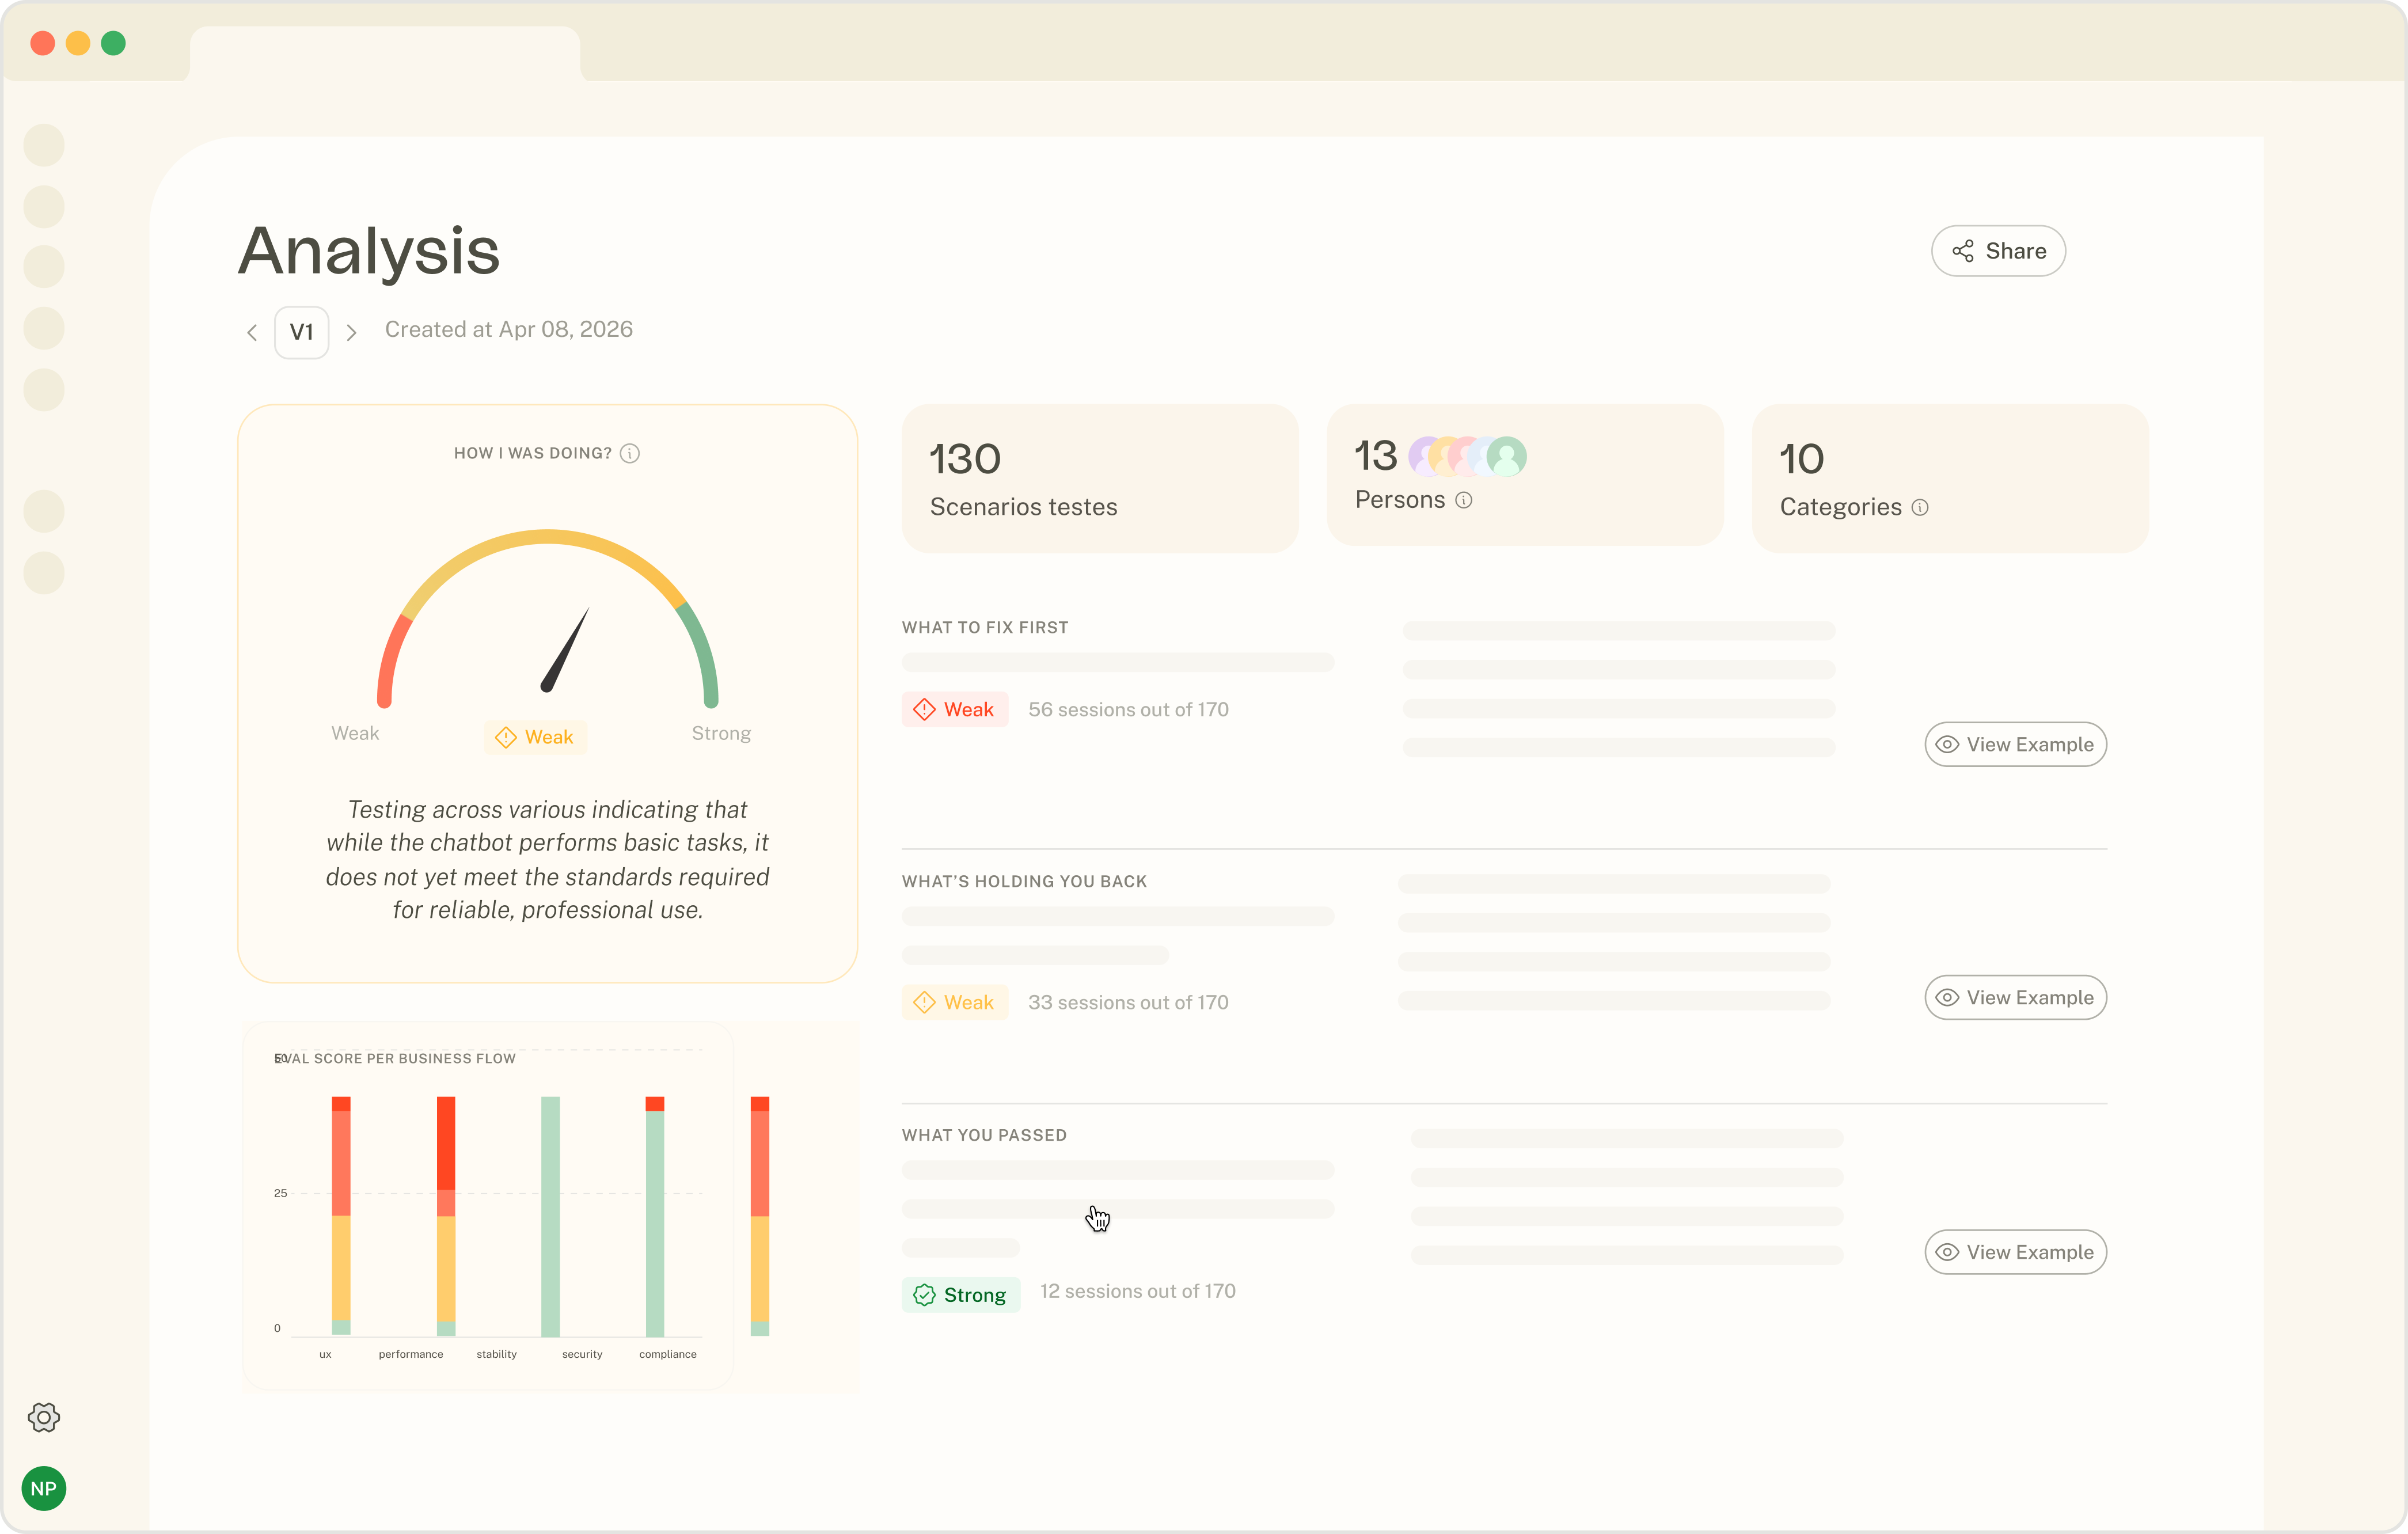Image resolution: width=2408 pixels, height=1534 pixels.
Task: Click the 130 Scenarios testes card
Action: coord(1100,478)
